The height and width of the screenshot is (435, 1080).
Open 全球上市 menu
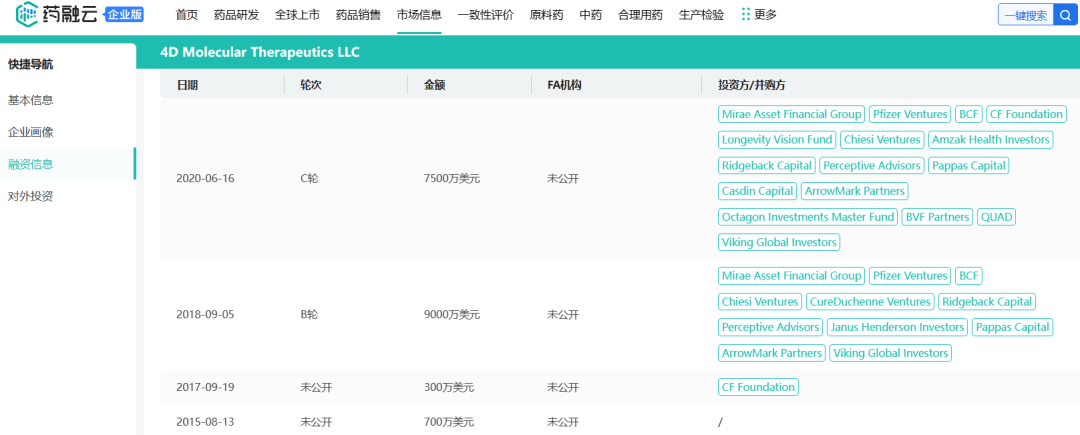coord(297,14)
